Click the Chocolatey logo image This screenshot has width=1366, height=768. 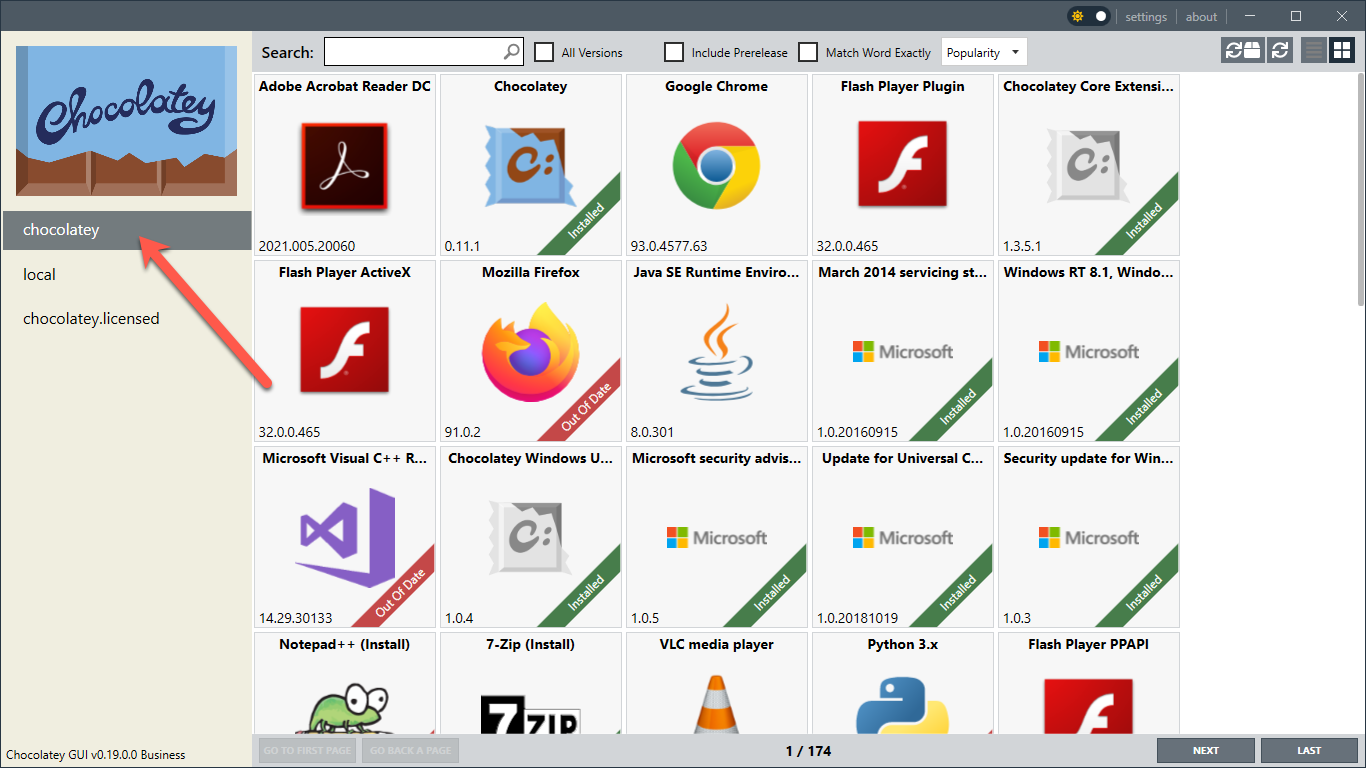[x=126, y=120]
